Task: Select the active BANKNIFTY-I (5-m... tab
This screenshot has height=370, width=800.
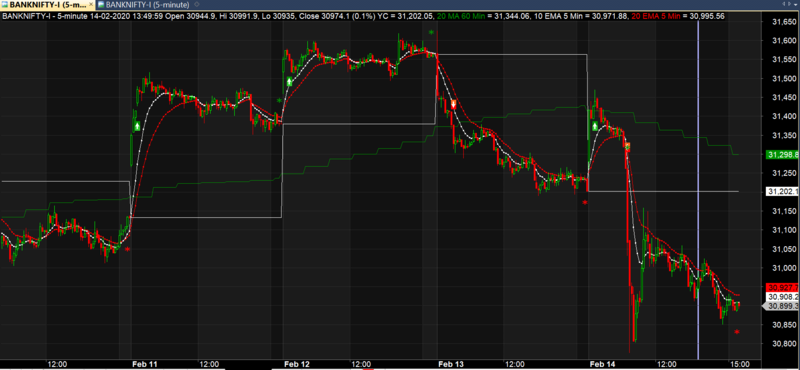Action: coord(45,5)
